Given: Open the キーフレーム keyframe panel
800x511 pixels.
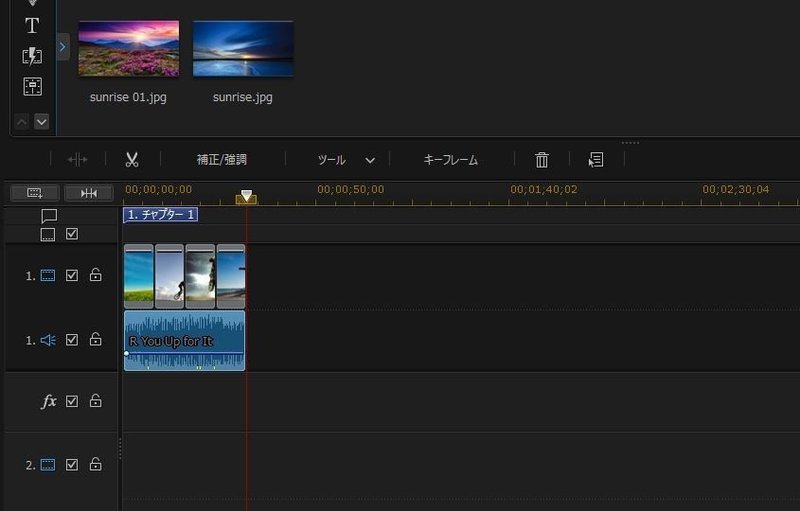Looking at the screenshot, I should [451, 160].
